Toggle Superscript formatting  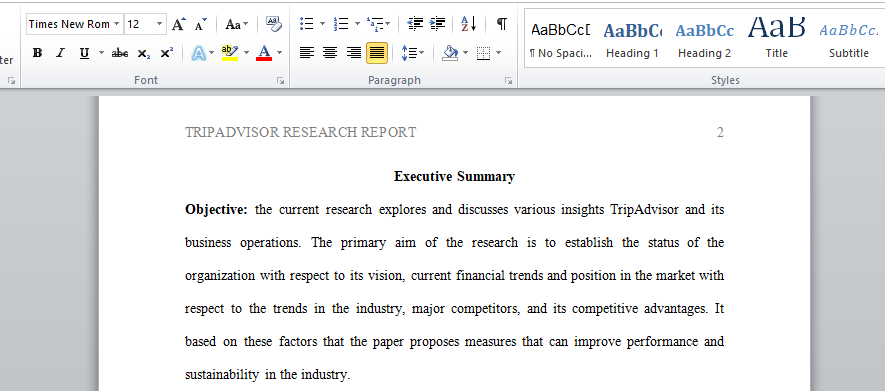tap(167, 53)
